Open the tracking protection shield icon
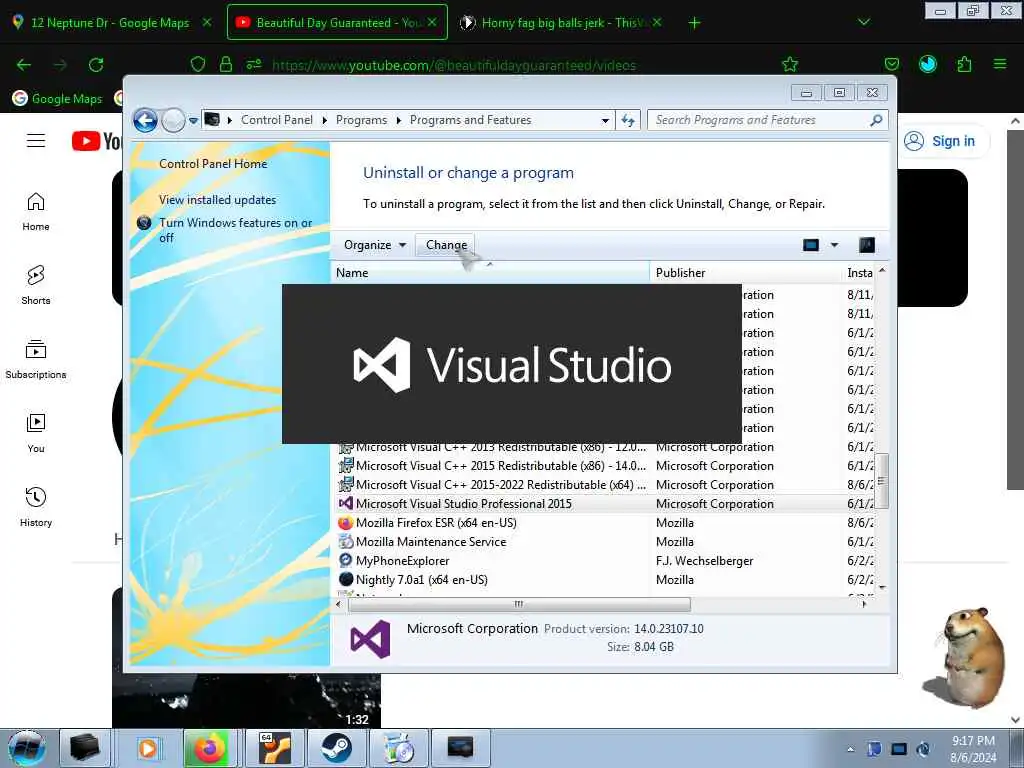The height and width of the screenshot is (768, 1024). [x=198, y=64]
